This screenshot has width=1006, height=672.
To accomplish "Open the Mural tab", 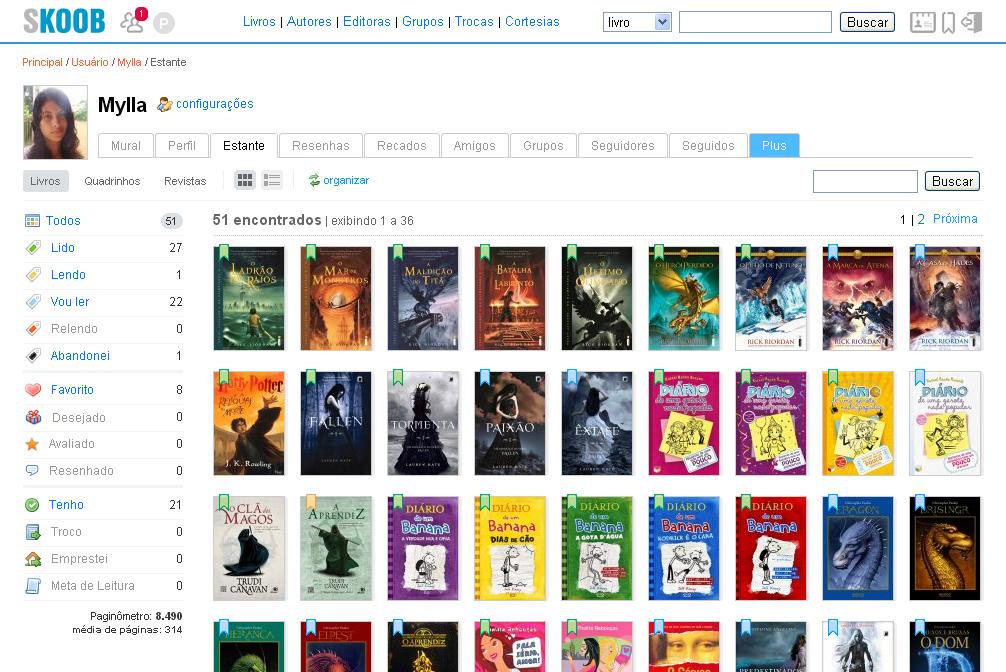I will click(x=126, y=146).
